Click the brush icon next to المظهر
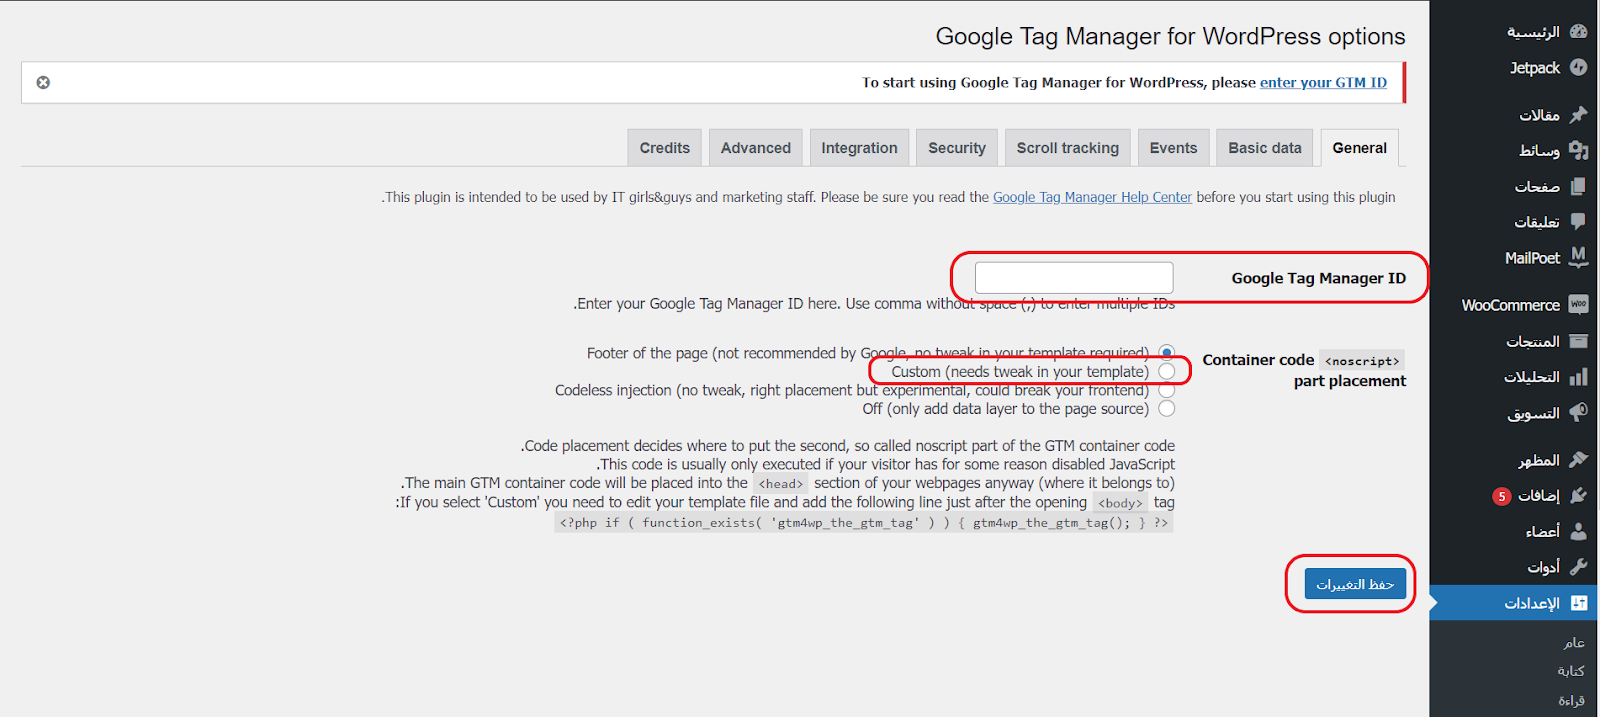1600x717 pixels. tap(1578, 459)
